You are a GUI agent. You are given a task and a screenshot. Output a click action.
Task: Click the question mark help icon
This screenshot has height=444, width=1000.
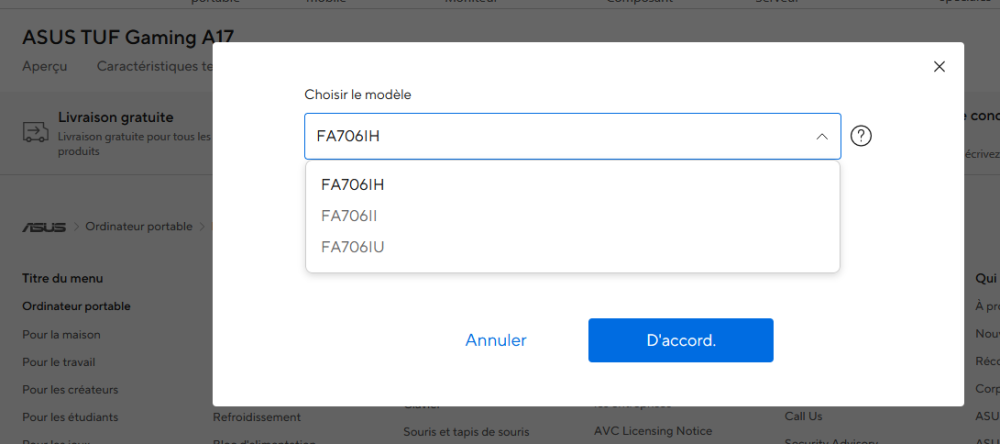pyautogui.click(x=860, y=136)
